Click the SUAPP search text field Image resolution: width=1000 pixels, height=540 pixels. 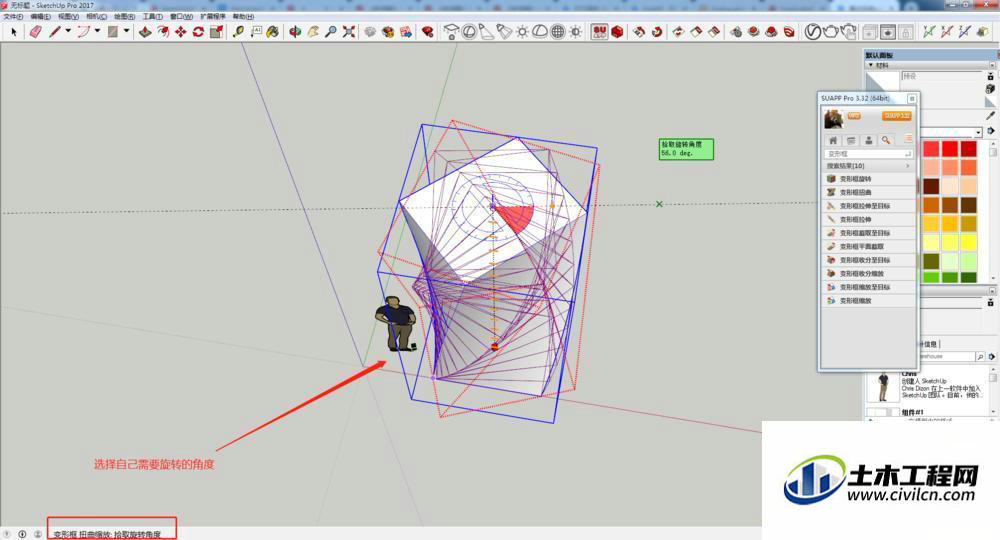[x=868, y=154]
